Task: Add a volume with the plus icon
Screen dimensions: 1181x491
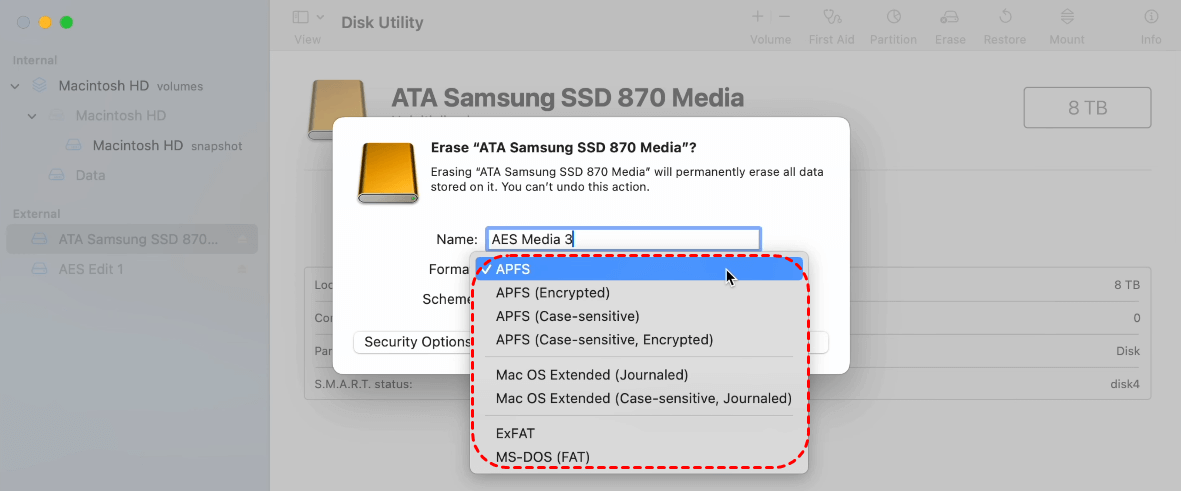Action: pyautogui.click(x=757, y=17)
